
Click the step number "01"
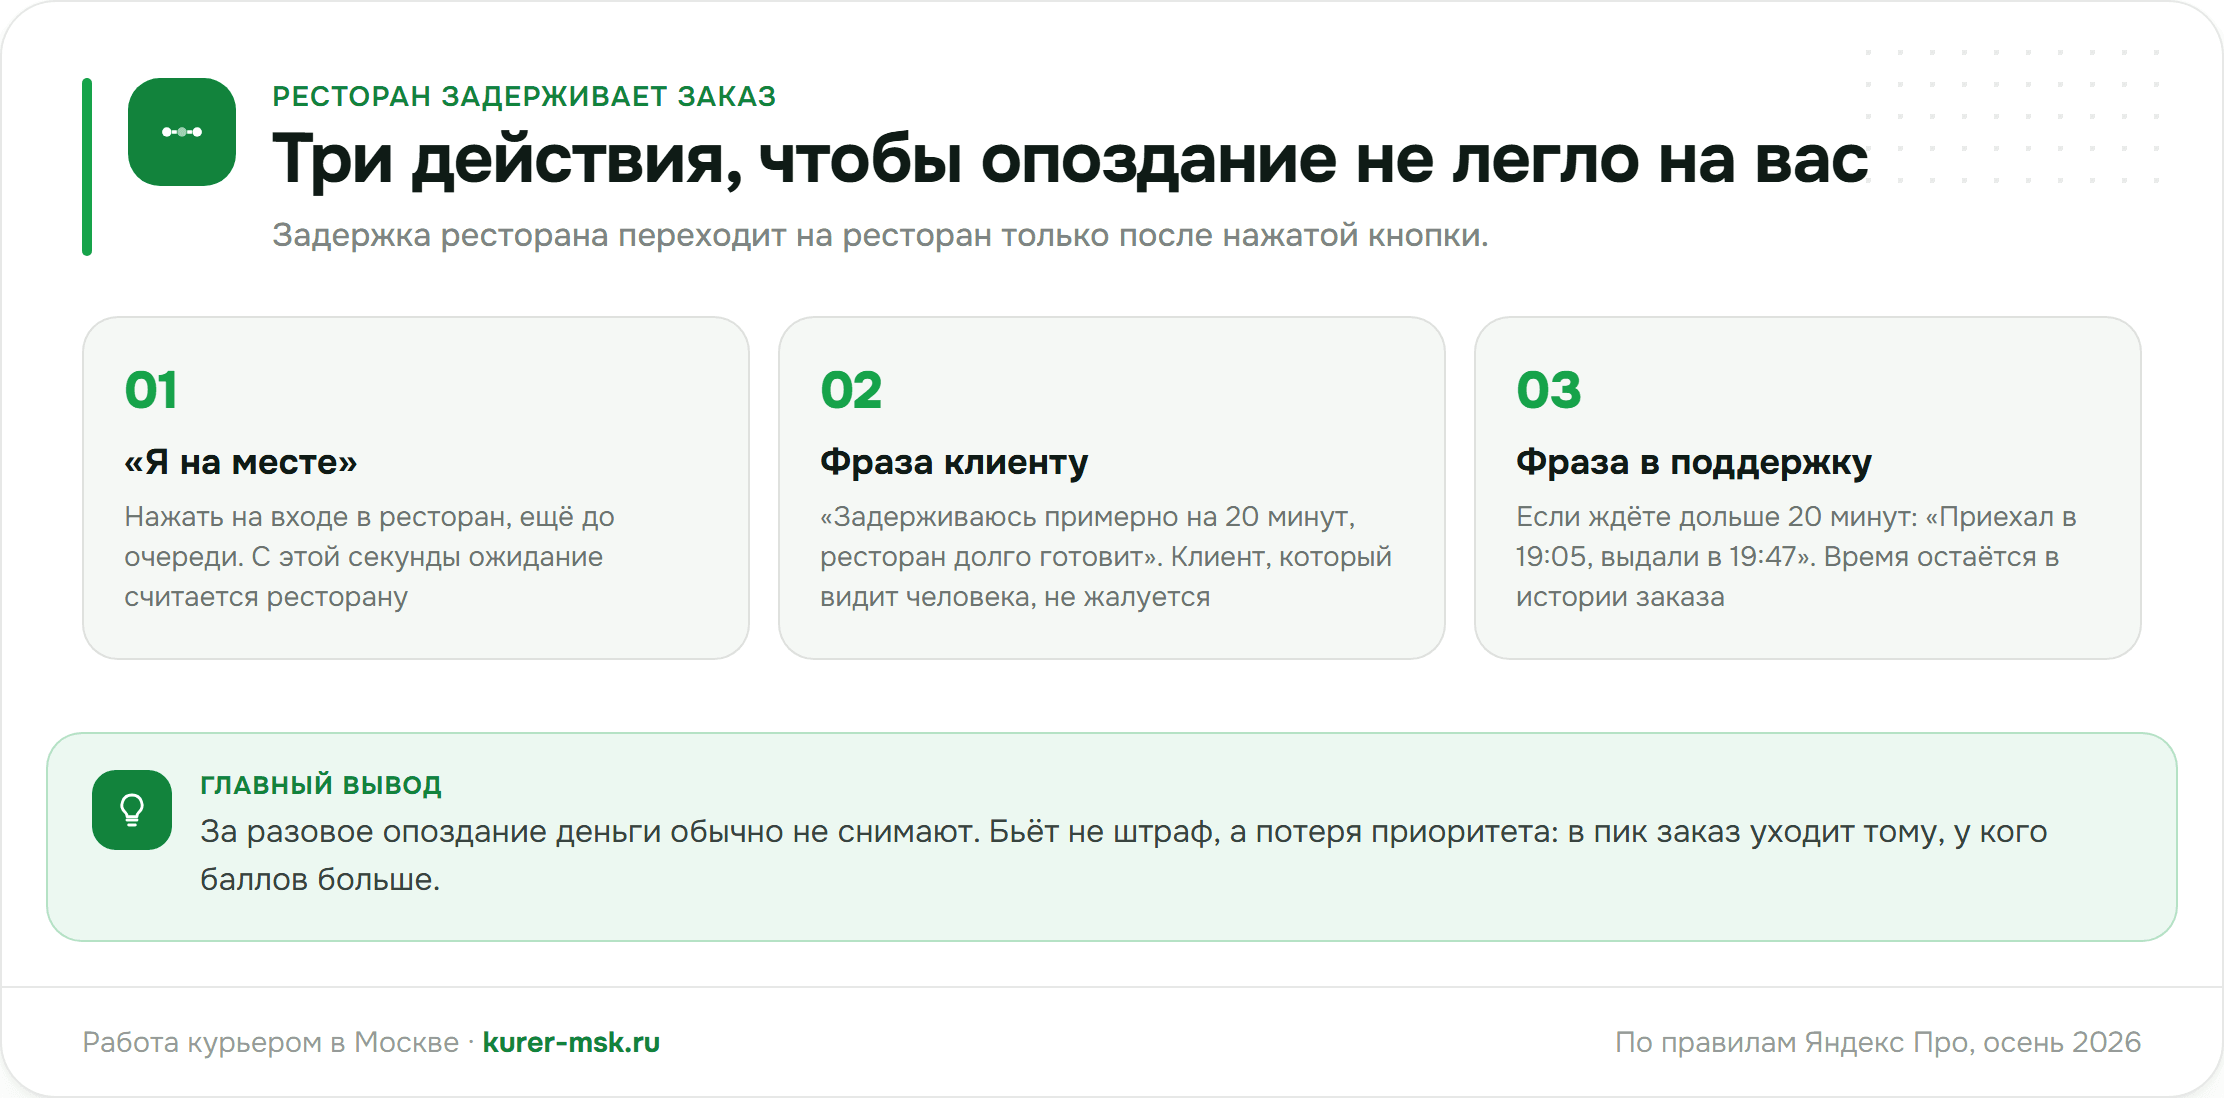click(x=151, y=390)
